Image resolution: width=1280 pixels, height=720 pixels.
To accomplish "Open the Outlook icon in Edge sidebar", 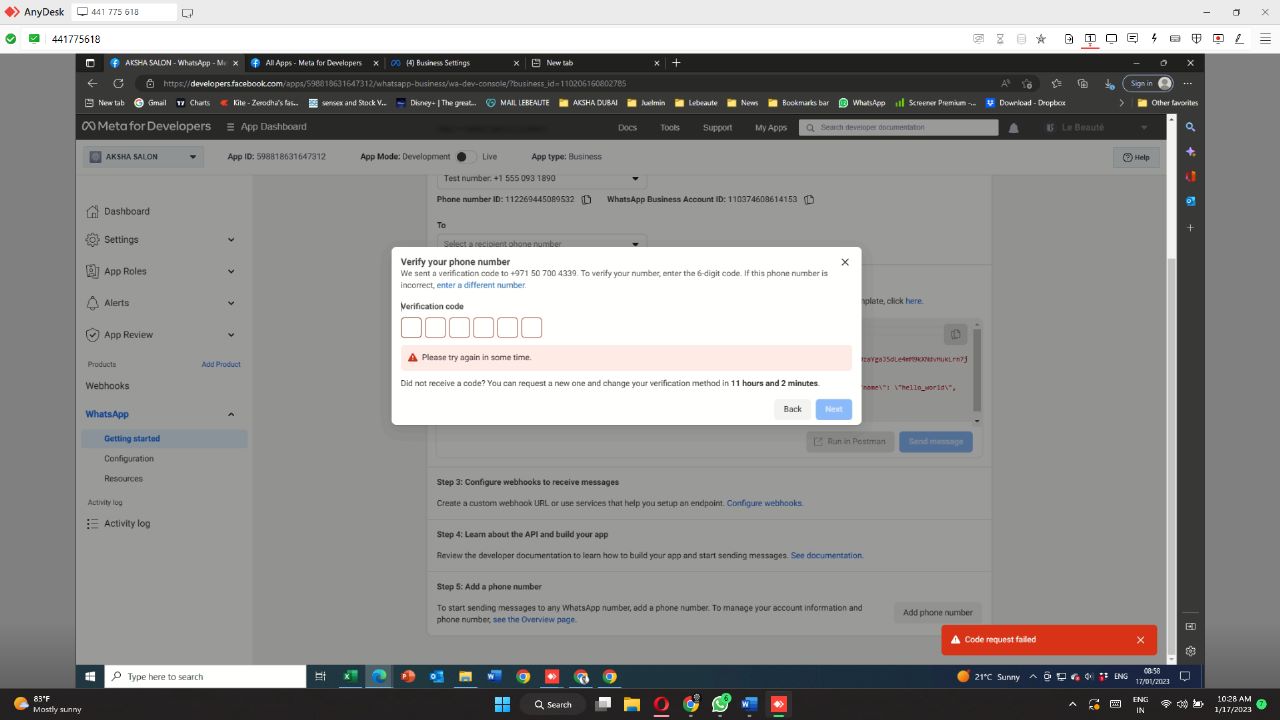I will (1190, 201).
